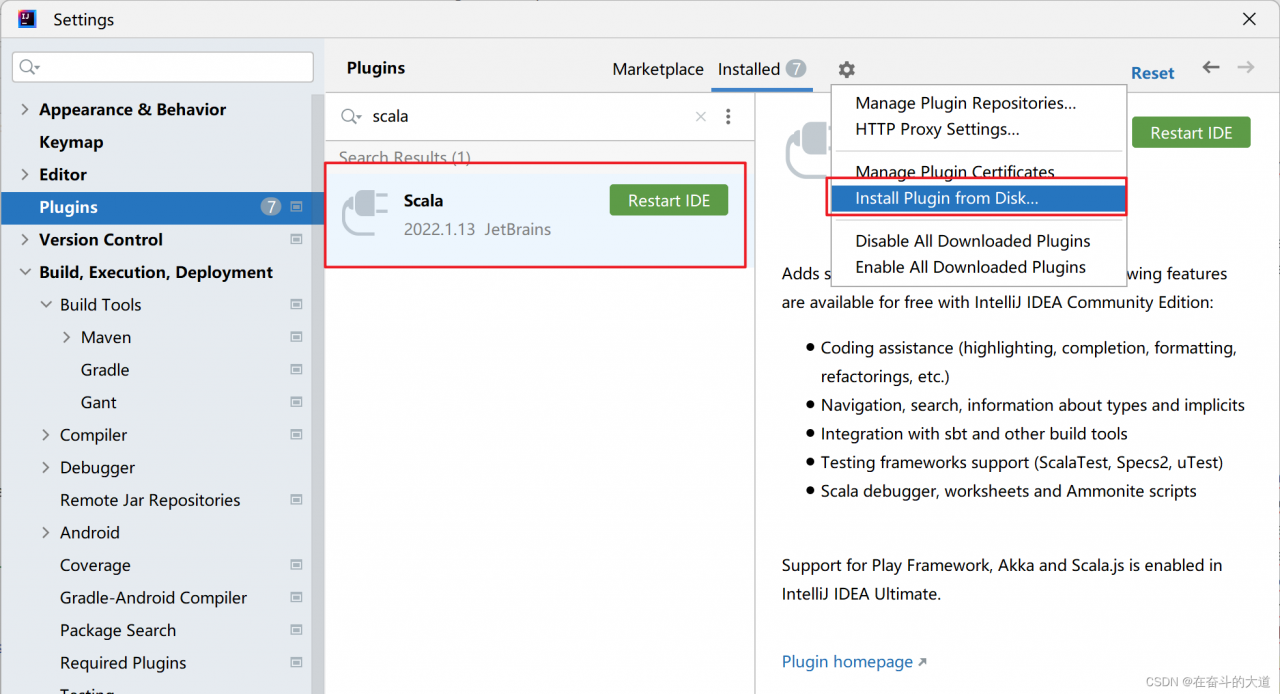Focus the settings search field
Viewport: 1280px width, 694px height.
point(163,67)
